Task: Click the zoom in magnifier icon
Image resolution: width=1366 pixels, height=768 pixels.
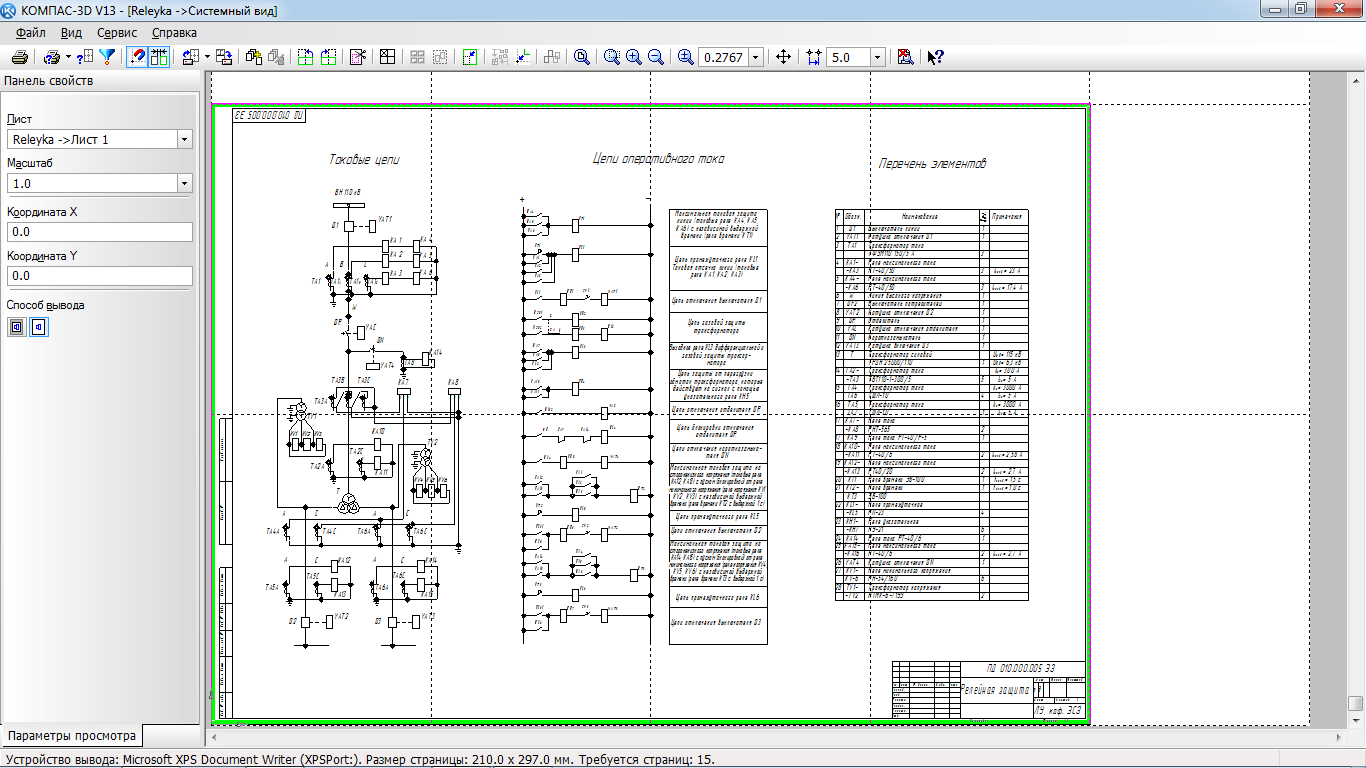Action: [634, 57]
